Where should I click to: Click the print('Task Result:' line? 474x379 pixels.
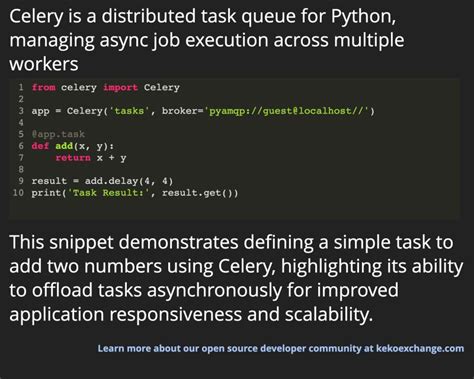tap(135, 193)
